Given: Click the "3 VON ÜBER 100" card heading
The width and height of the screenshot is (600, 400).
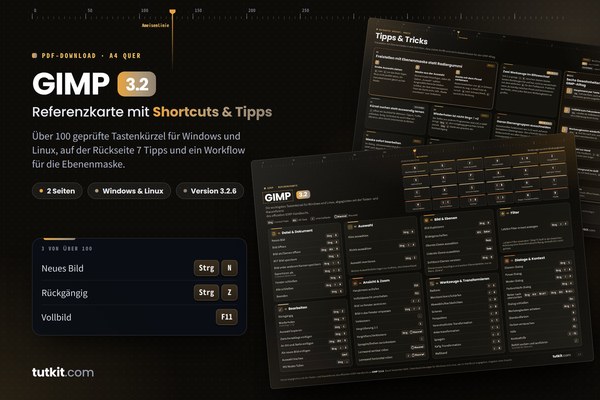Looking at the screenshot, I should coord(67,248).
